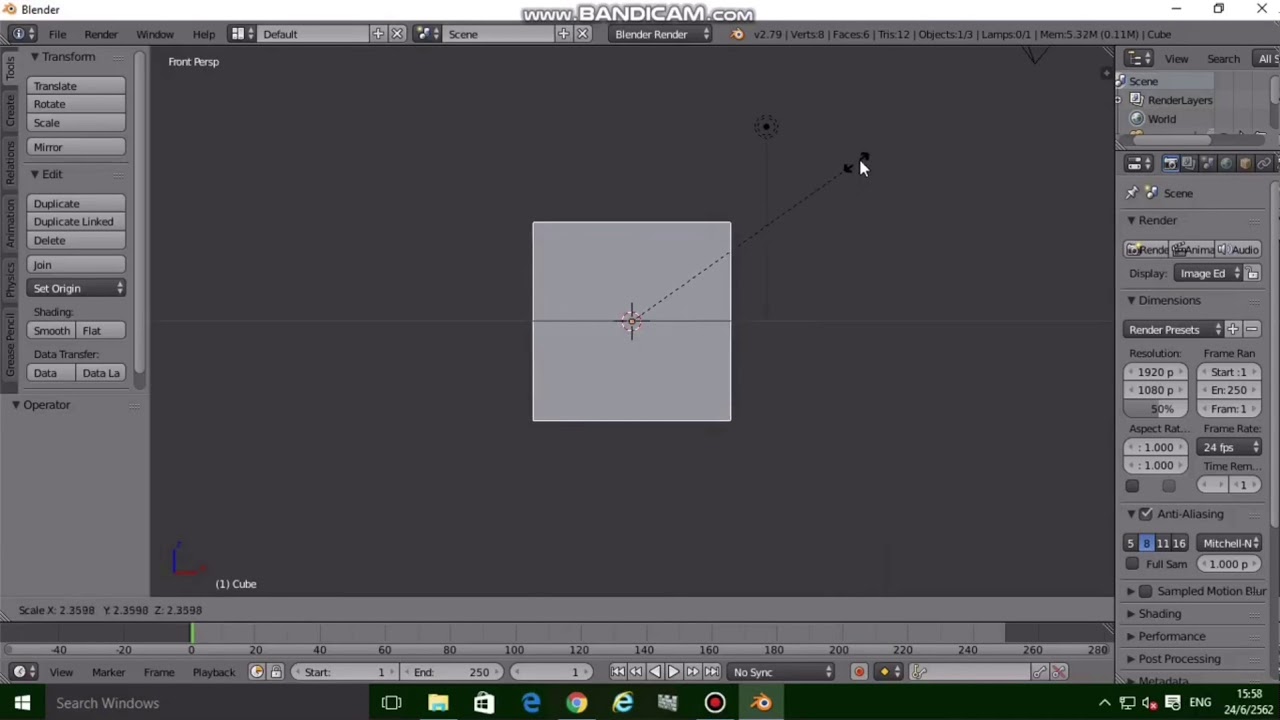Add a render preset with plus icon

point(1233,329)
